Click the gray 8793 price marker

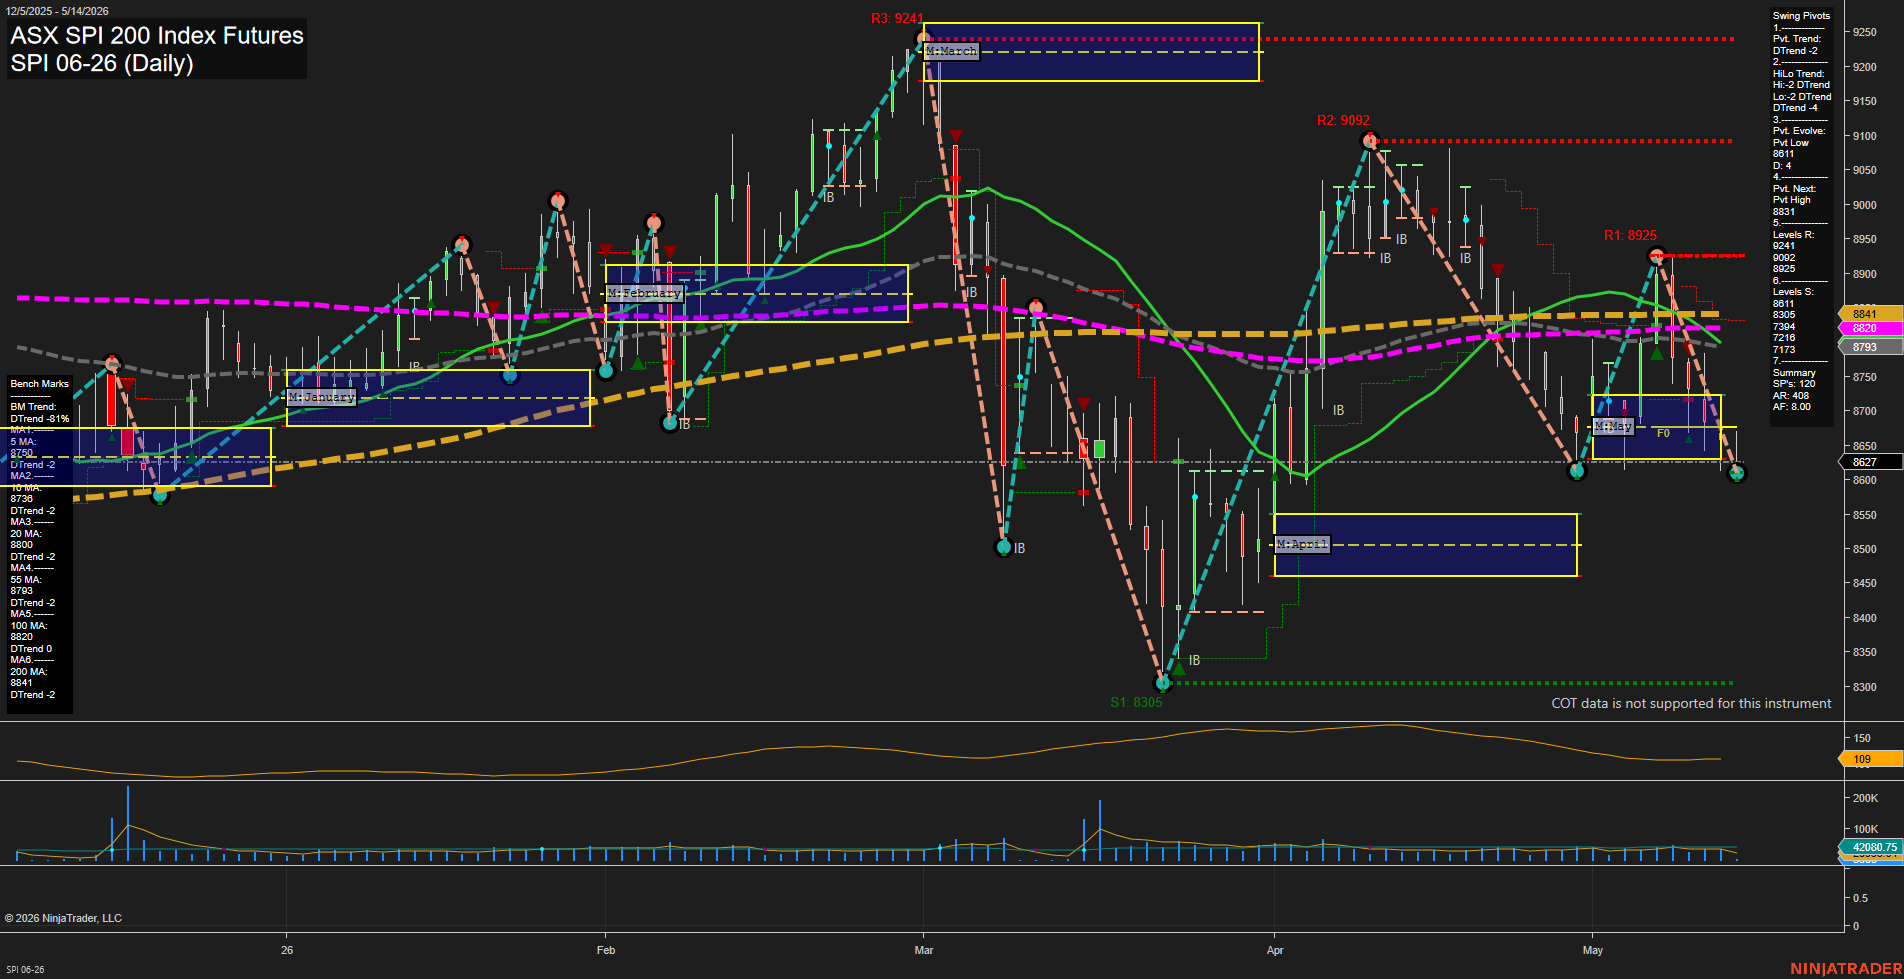click(1870, 347)
